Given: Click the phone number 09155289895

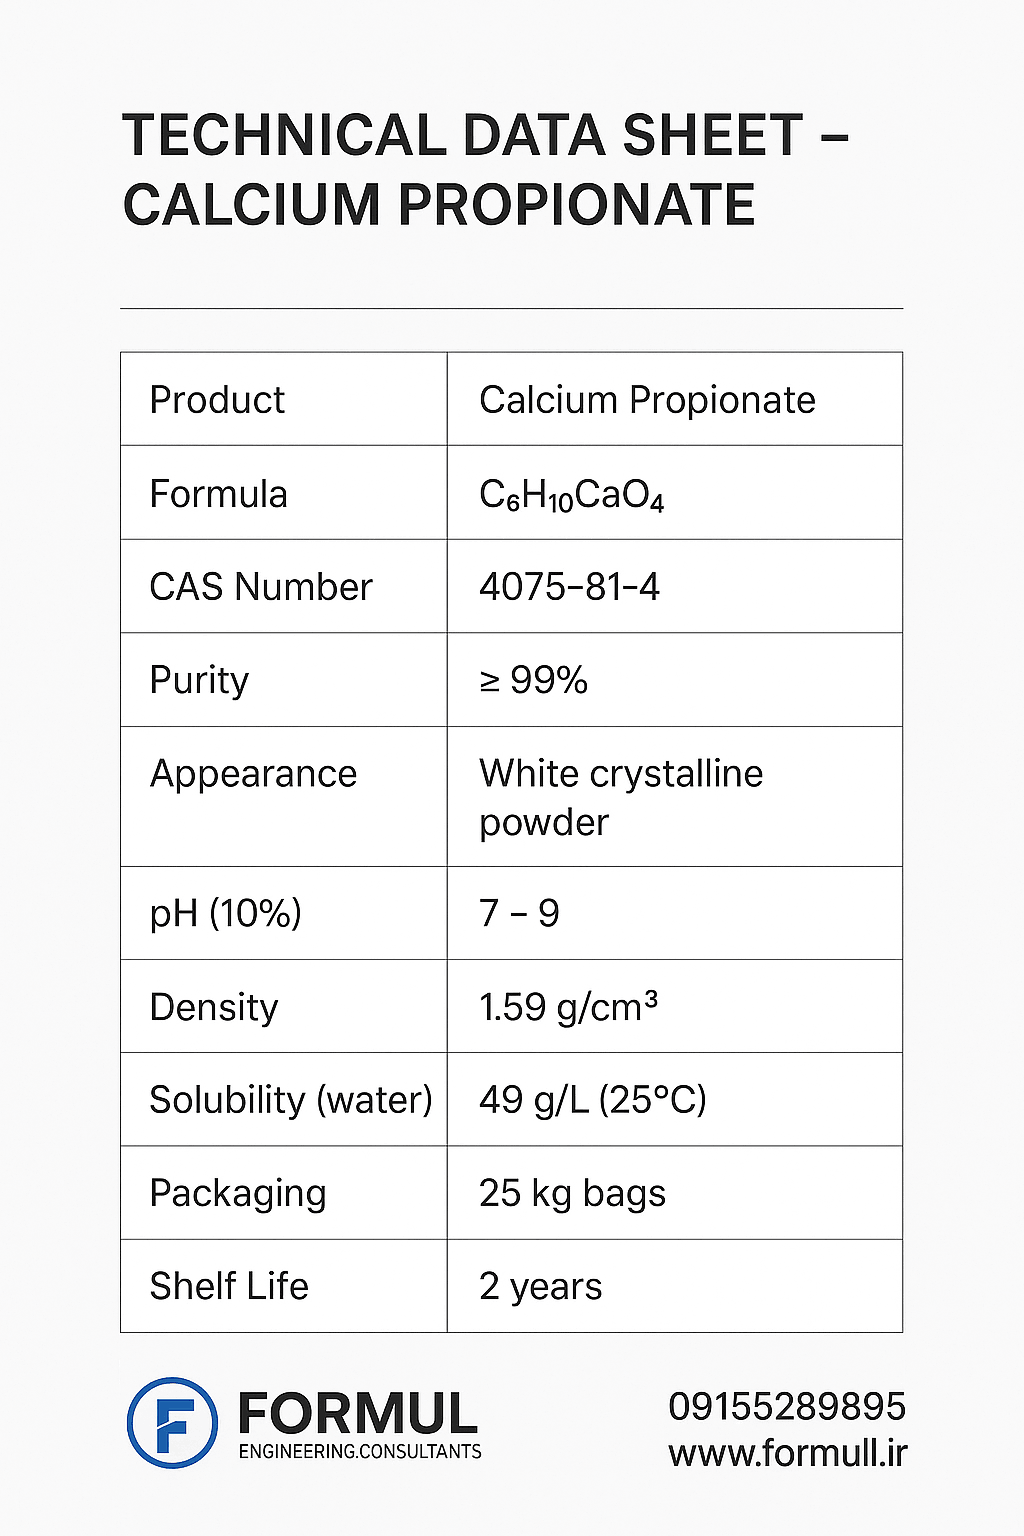Looking at the screenshot, I should (x=786, y=1406).
